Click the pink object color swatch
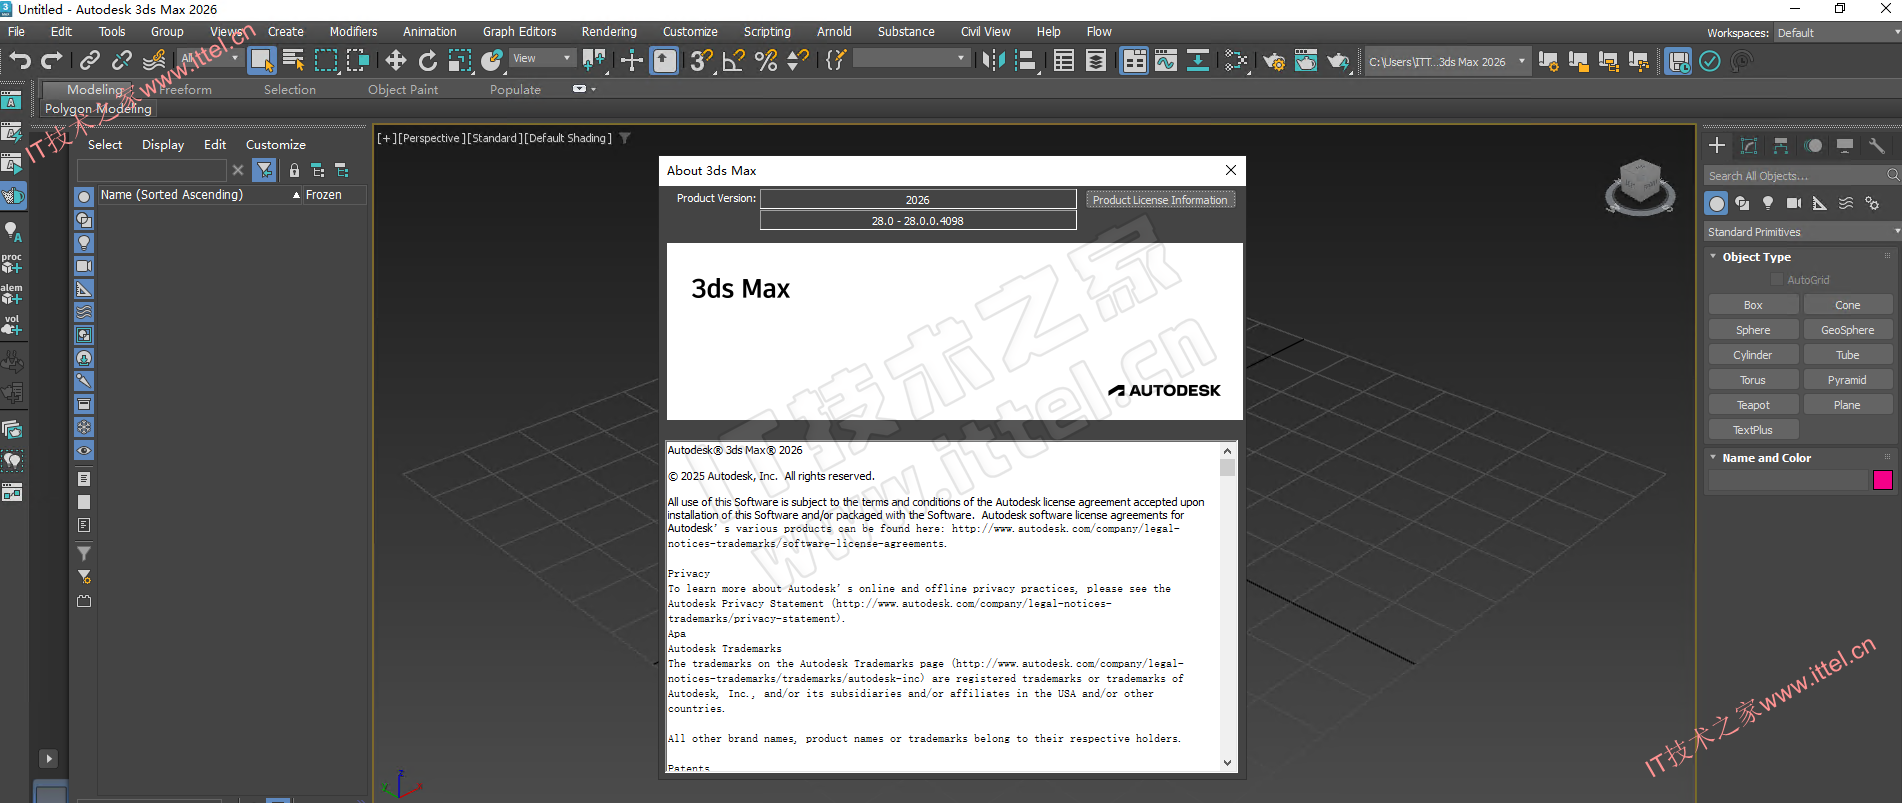 1882,480
